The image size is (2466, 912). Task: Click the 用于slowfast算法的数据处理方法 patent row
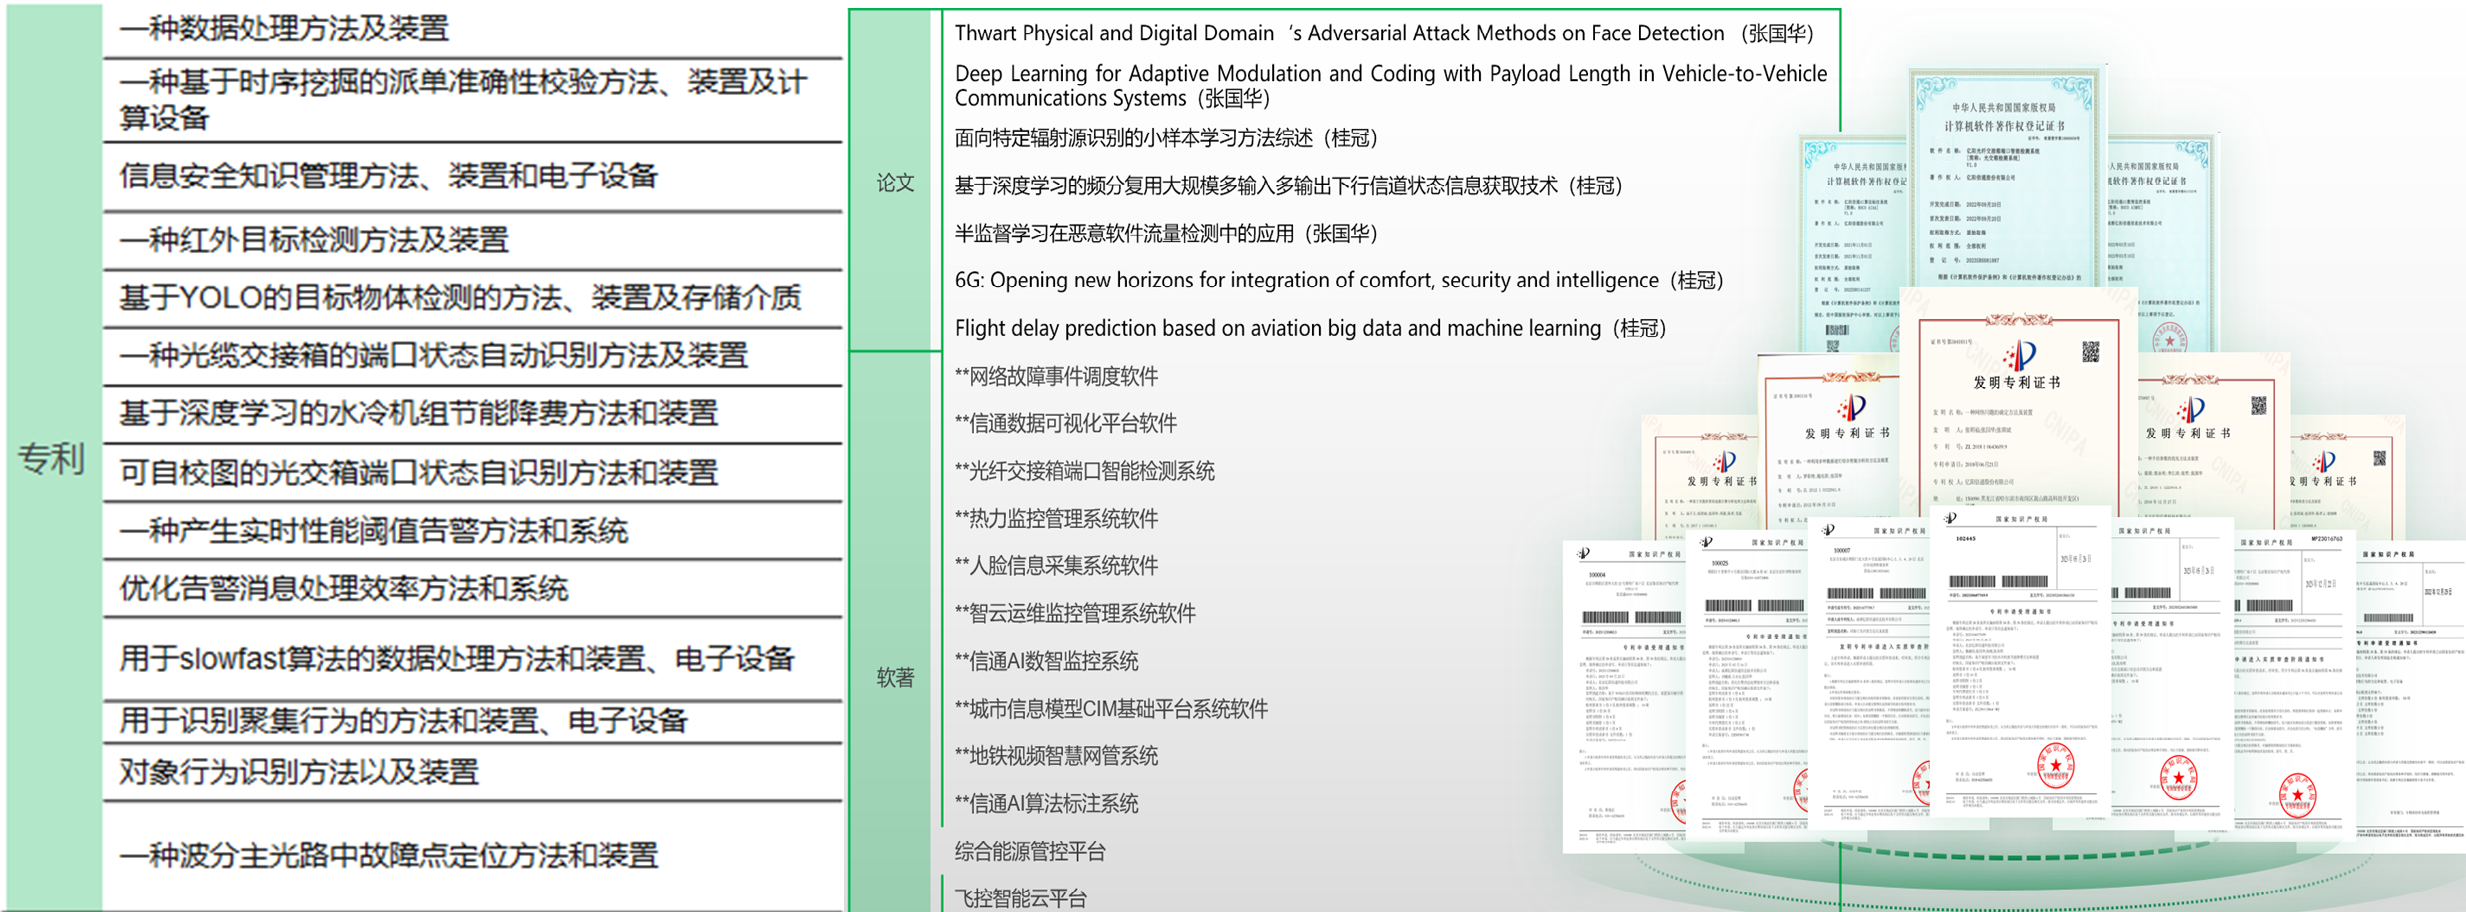point(456,659)
